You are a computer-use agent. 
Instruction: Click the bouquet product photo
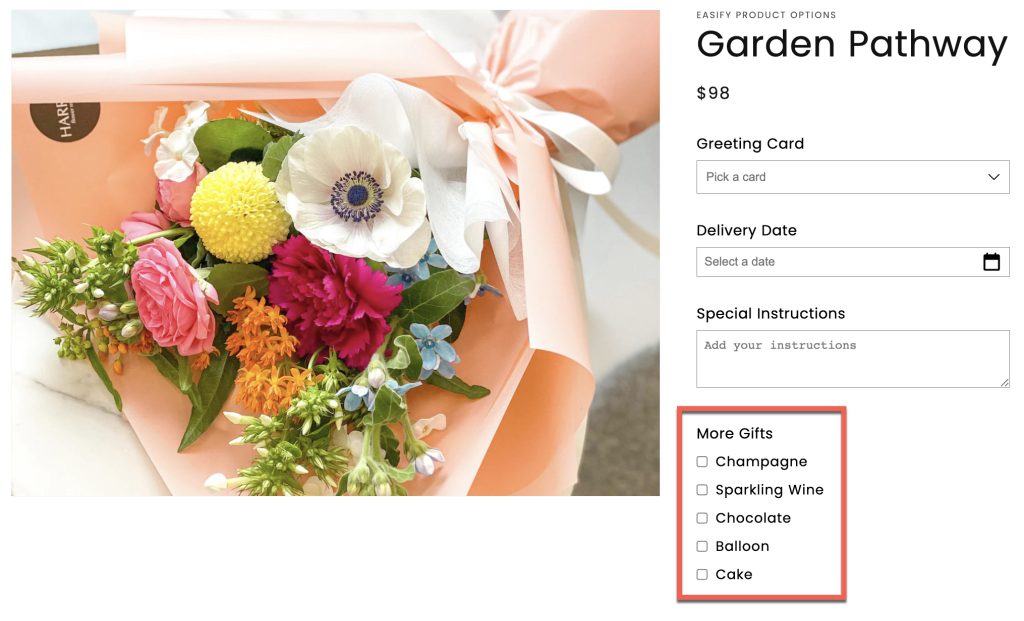click(335, 253)
